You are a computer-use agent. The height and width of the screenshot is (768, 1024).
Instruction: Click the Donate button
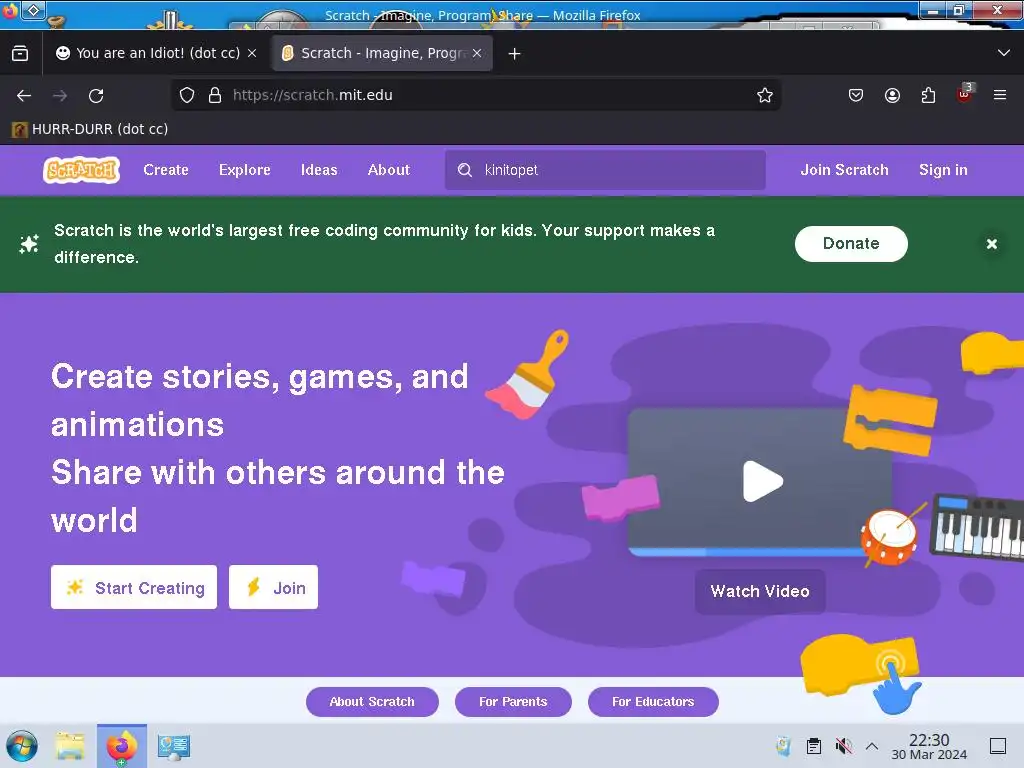(x=850, y=244)
